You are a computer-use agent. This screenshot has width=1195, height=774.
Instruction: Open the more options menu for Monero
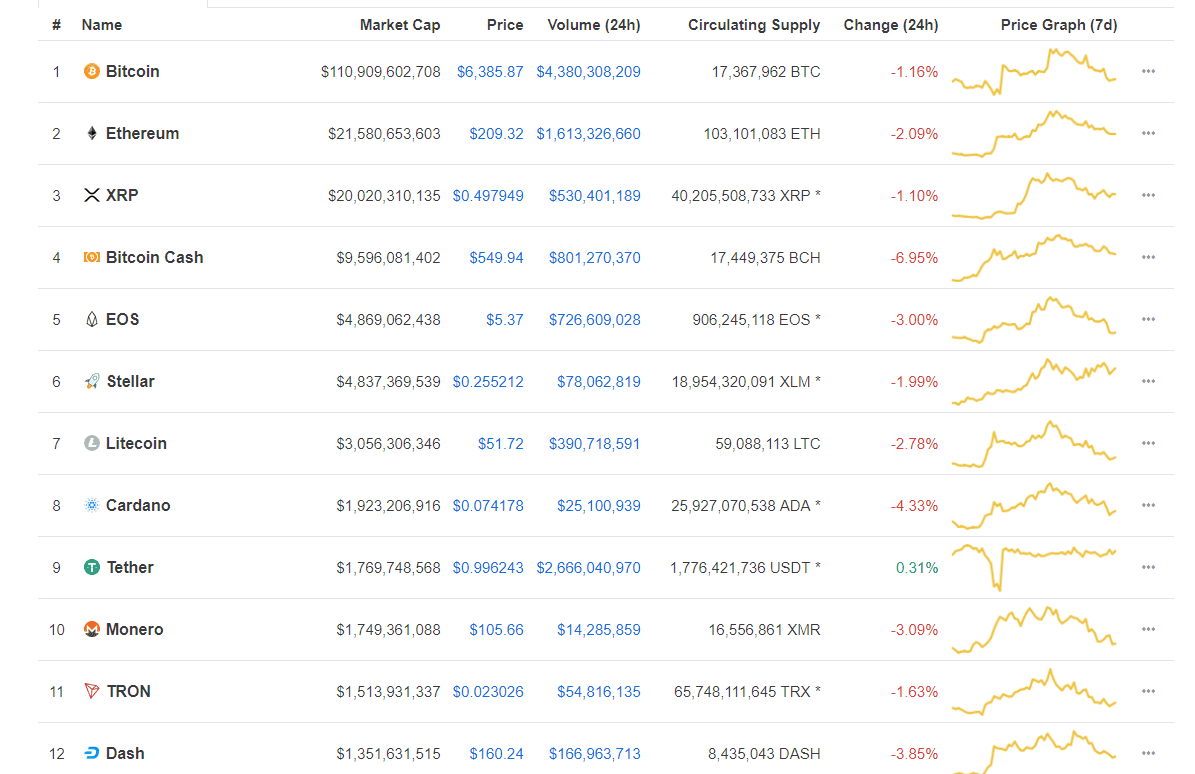pos(1149,629)
